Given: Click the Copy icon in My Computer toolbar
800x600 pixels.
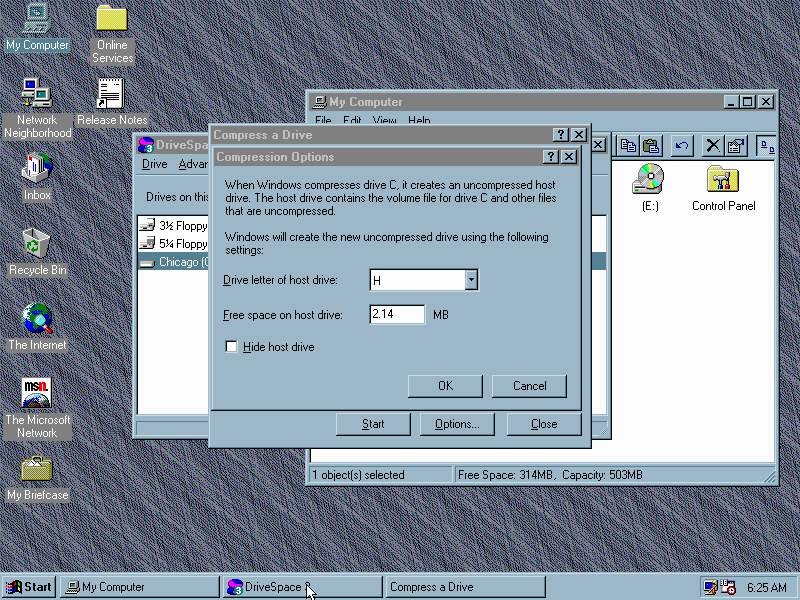Looking at the screenshot, I should point(628,146).
